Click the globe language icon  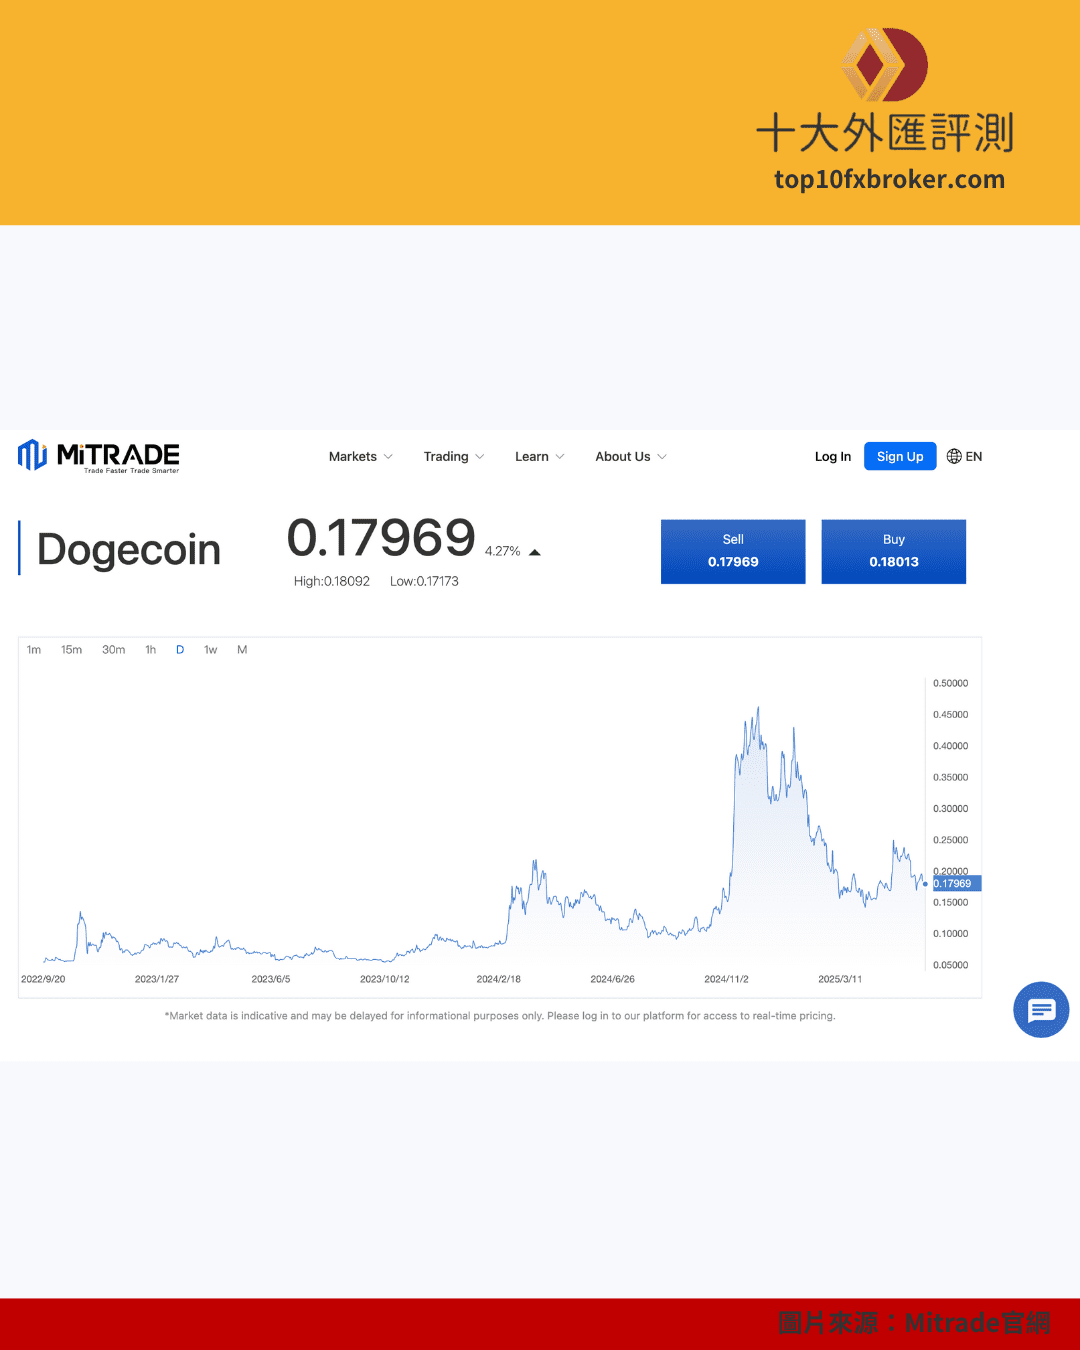[x=954, y=457]
